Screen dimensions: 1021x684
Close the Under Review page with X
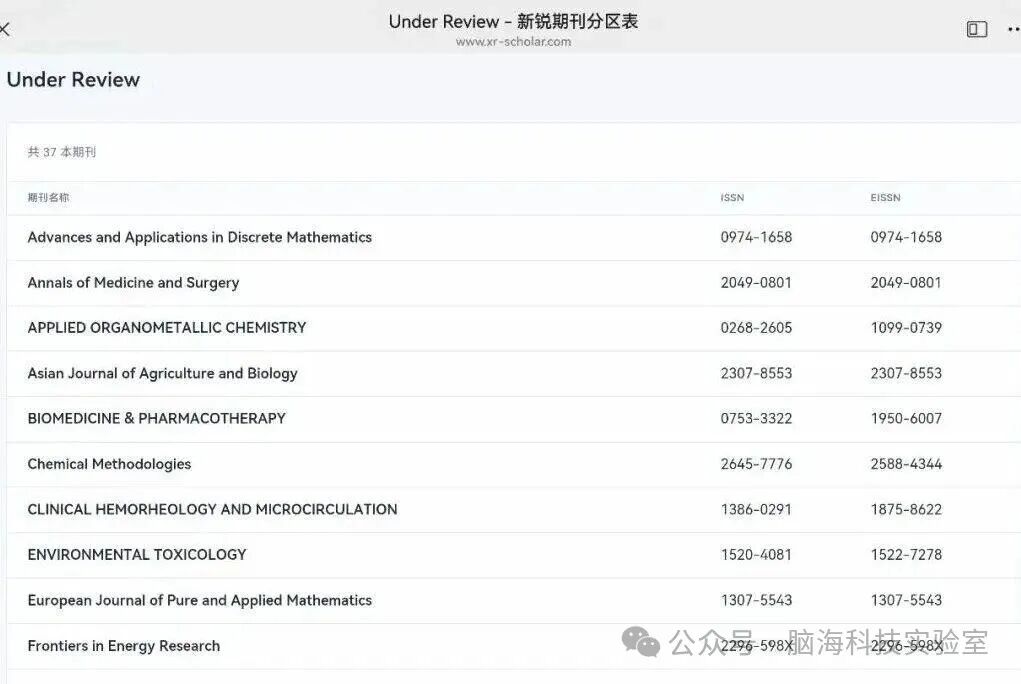click(x=4, y=29)
